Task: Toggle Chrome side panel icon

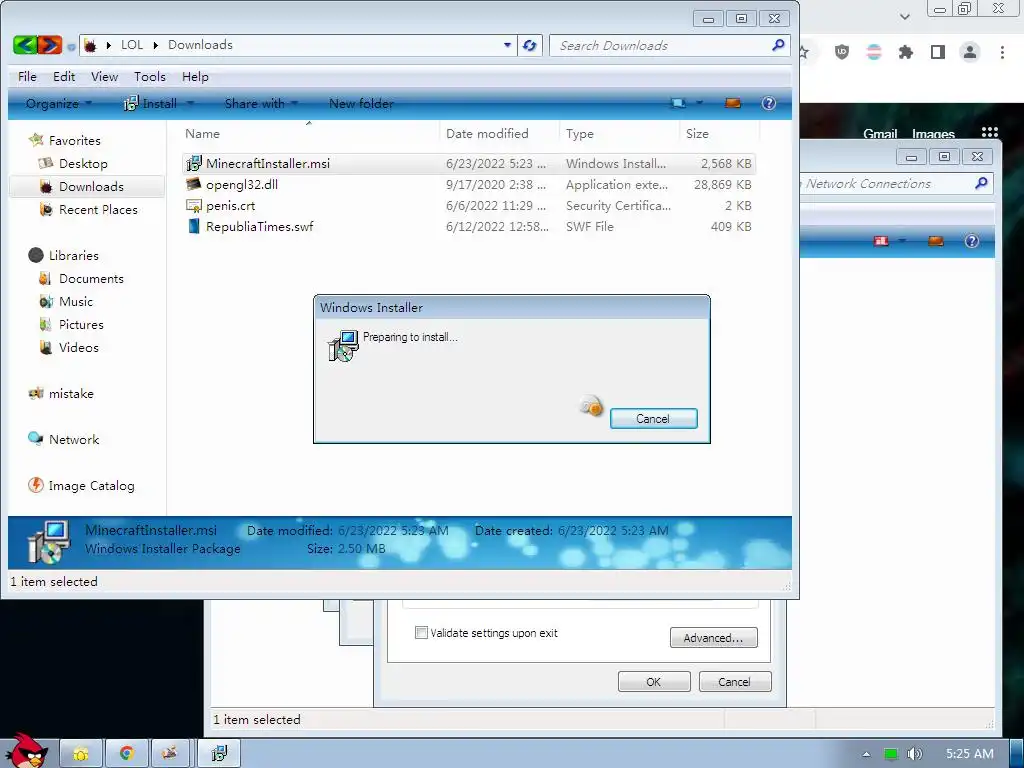Action: 938,52
